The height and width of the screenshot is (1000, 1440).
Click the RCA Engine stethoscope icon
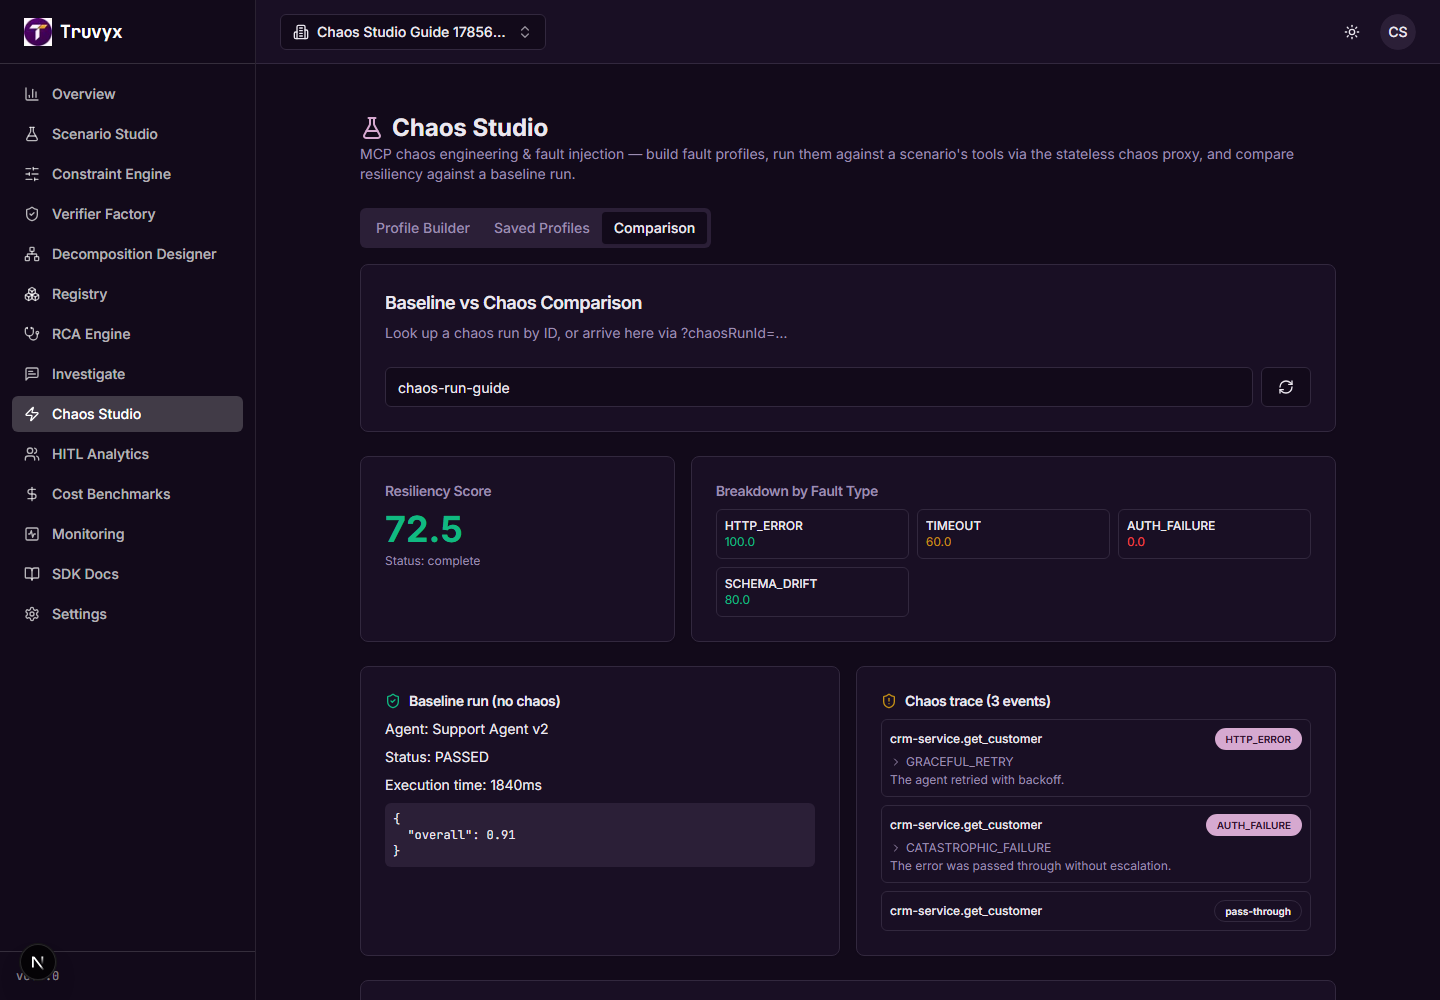(32, 334)
